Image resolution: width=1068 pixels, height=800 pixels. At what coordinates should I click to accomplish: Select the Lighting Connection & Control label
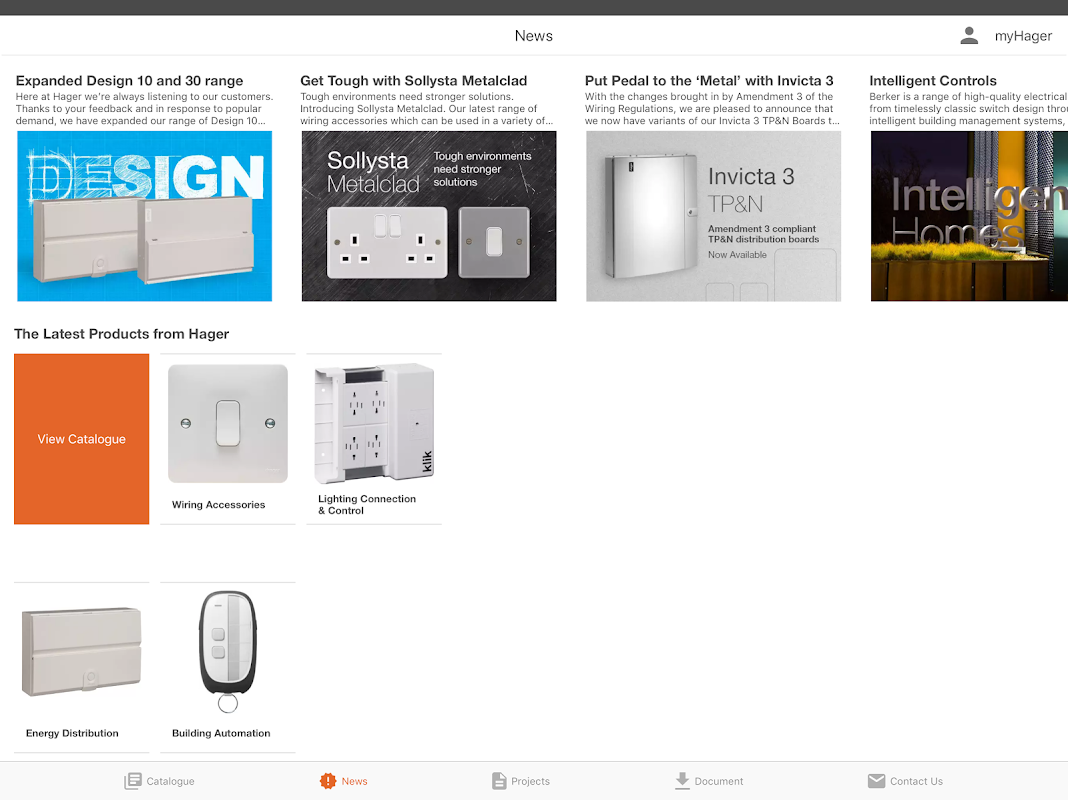click(x=366, y=505)
